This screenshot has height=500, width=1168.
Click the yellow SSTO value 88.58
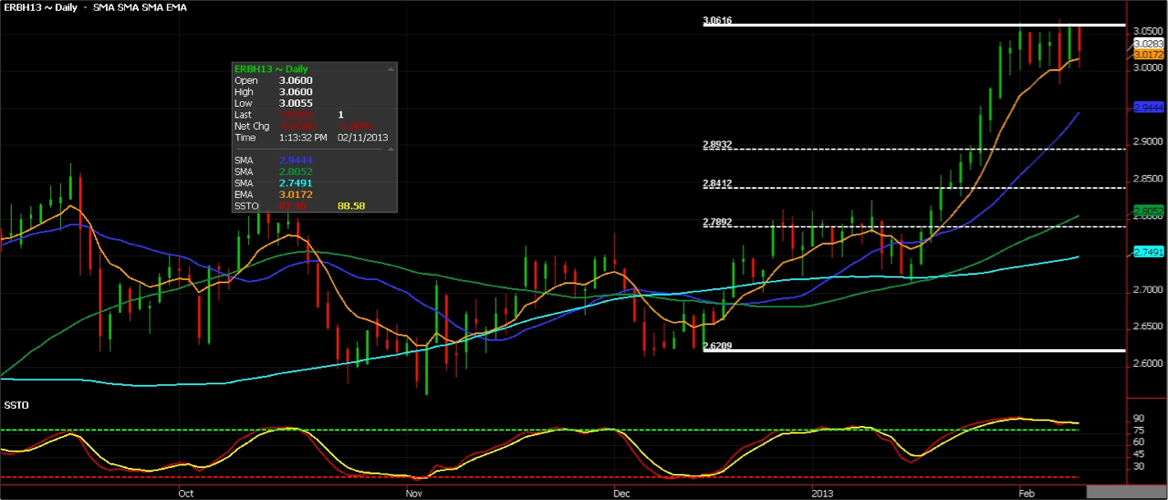click(x=351, y=205)
